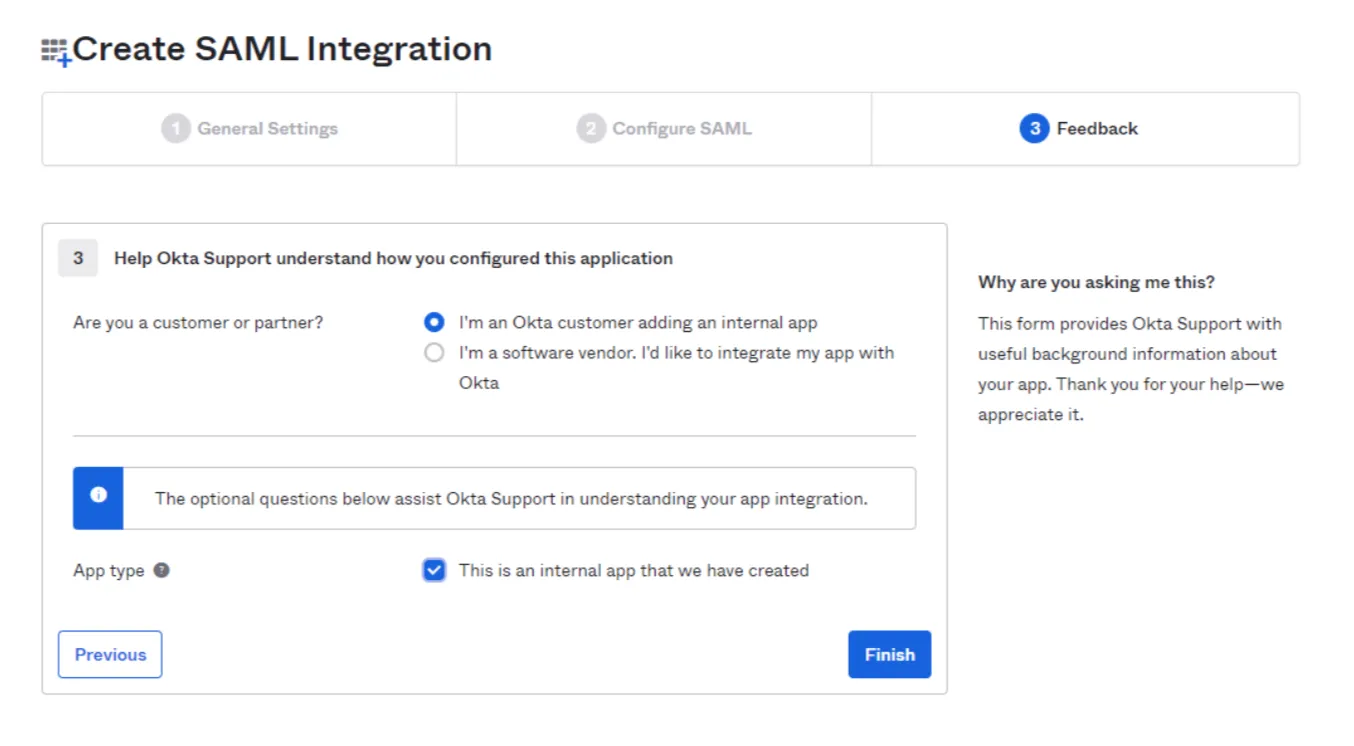Open the Configure SAML step
1354x746 pixels.
point(663,128)
